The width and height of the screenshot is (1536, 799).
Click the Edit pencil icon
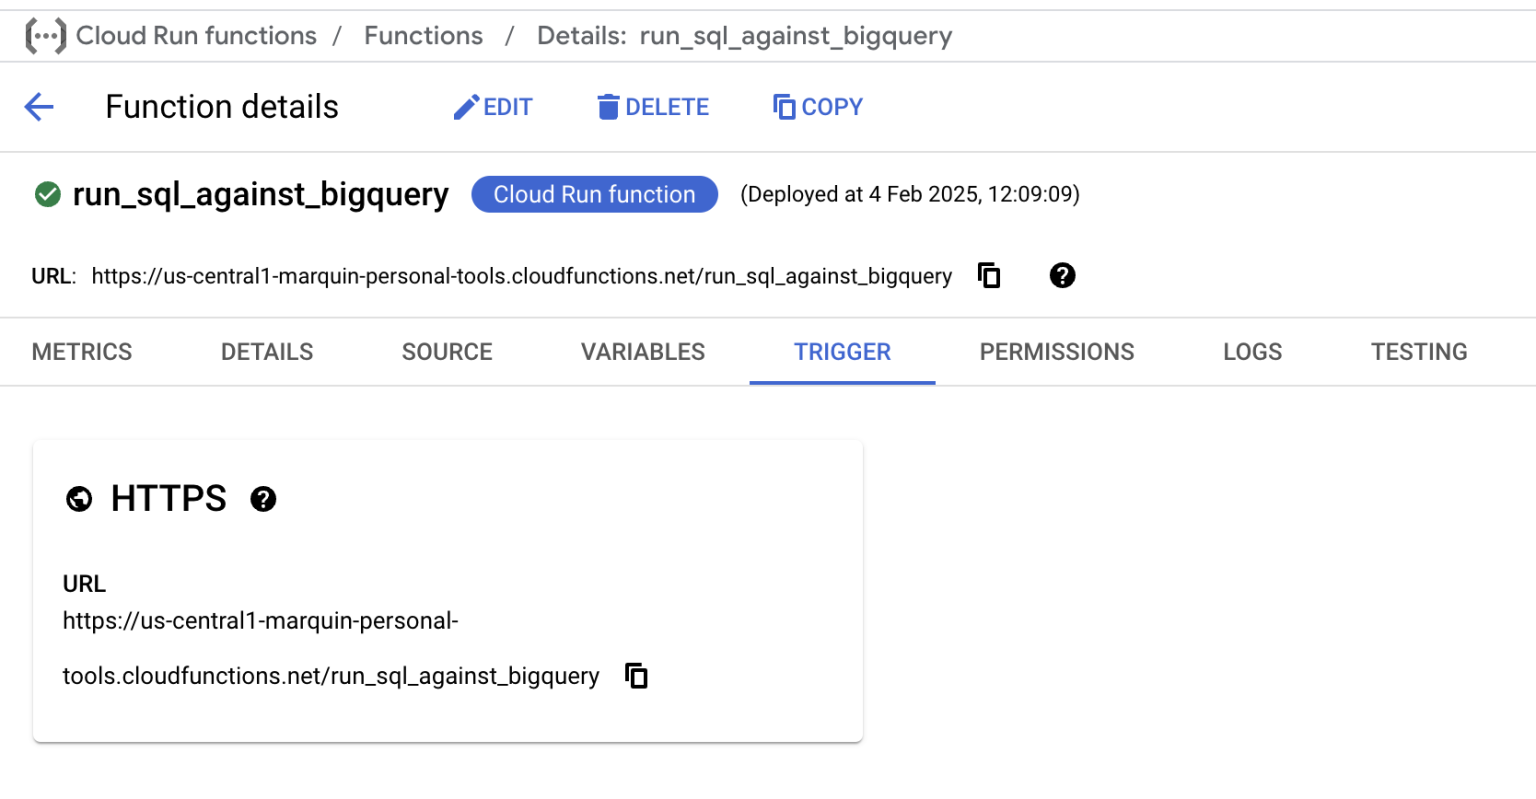point(466,105)
